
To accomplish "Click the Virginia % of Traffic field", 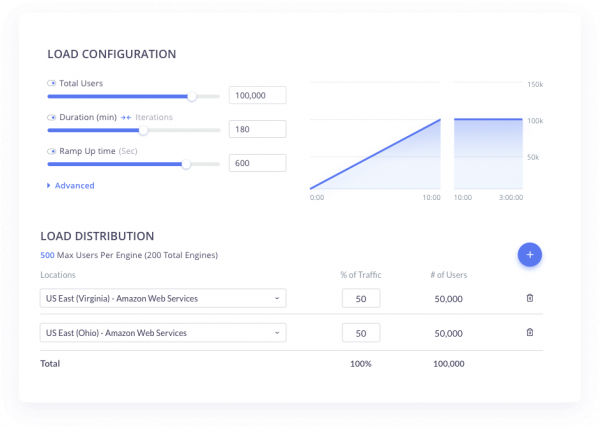I will tap(361, 298).
